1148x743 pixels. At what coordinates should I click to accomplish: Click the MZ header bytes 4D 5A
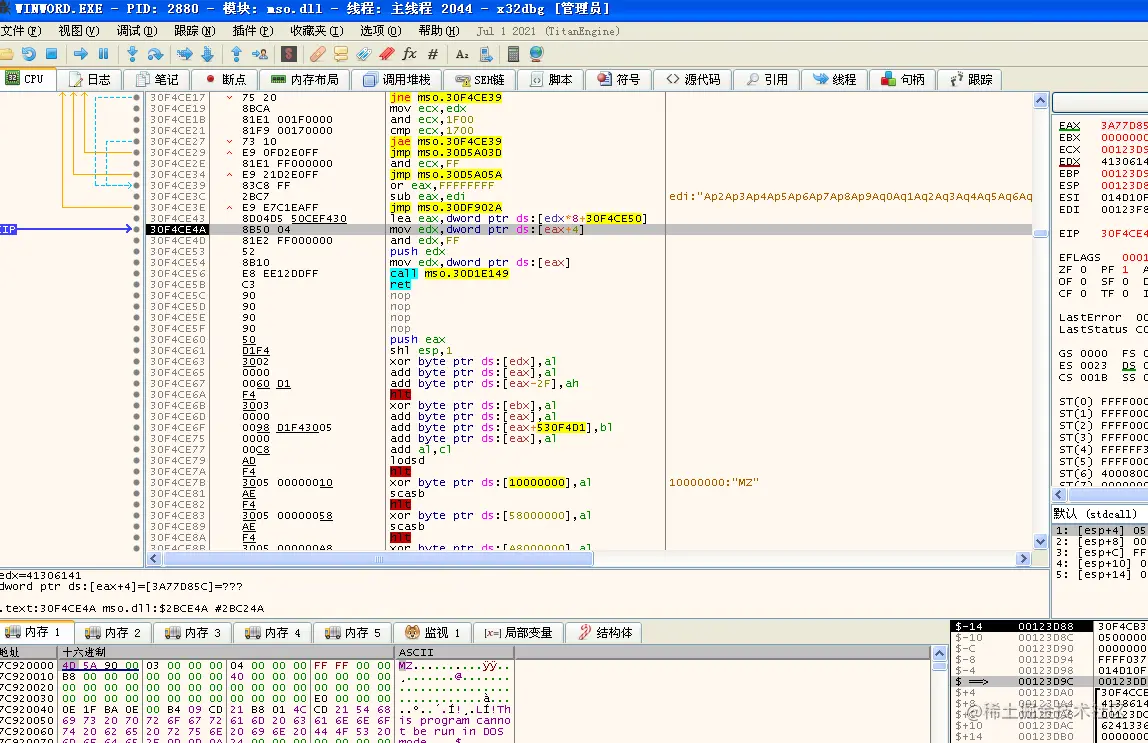[79, 665]
